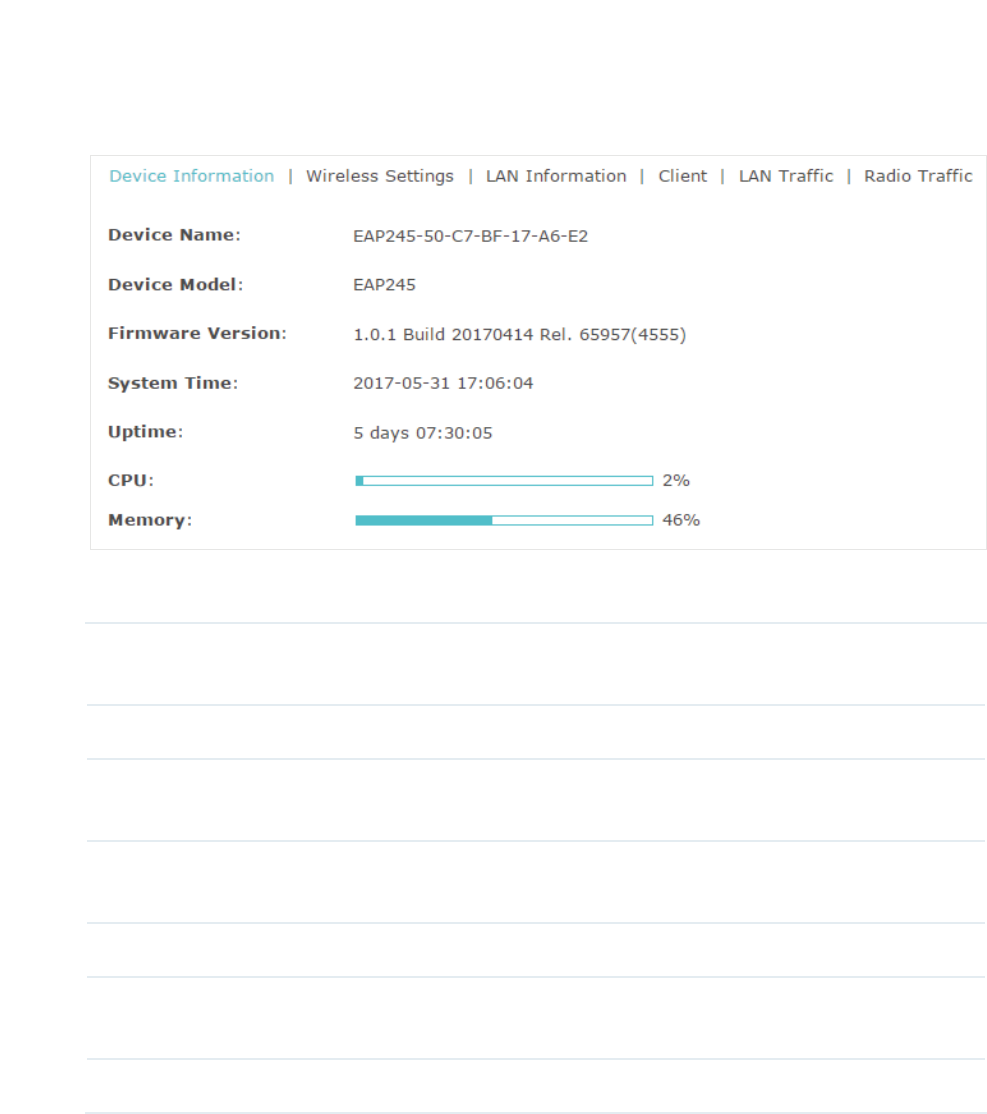The image size is (987, 1114).
Task: Go to the Client tab
Action: (x=682, y=176)
